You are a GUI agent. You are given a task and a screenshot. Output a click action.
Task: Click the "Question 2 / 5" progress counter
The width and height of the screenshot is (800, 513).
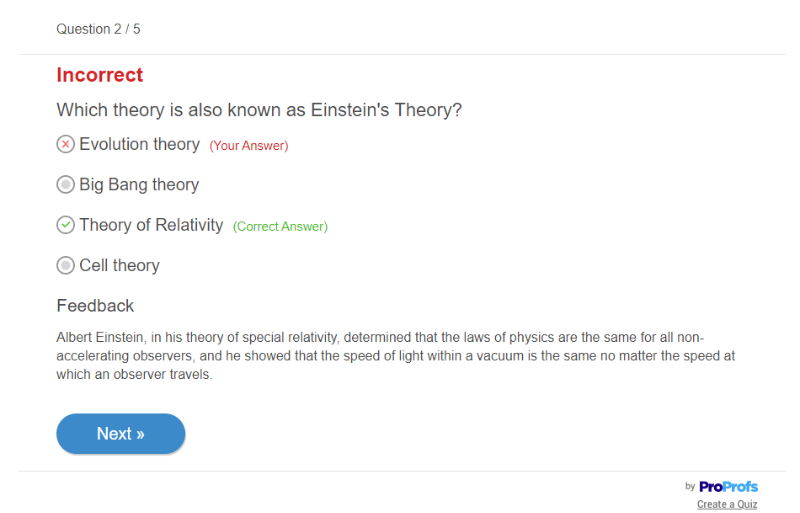tap(98, 29)
